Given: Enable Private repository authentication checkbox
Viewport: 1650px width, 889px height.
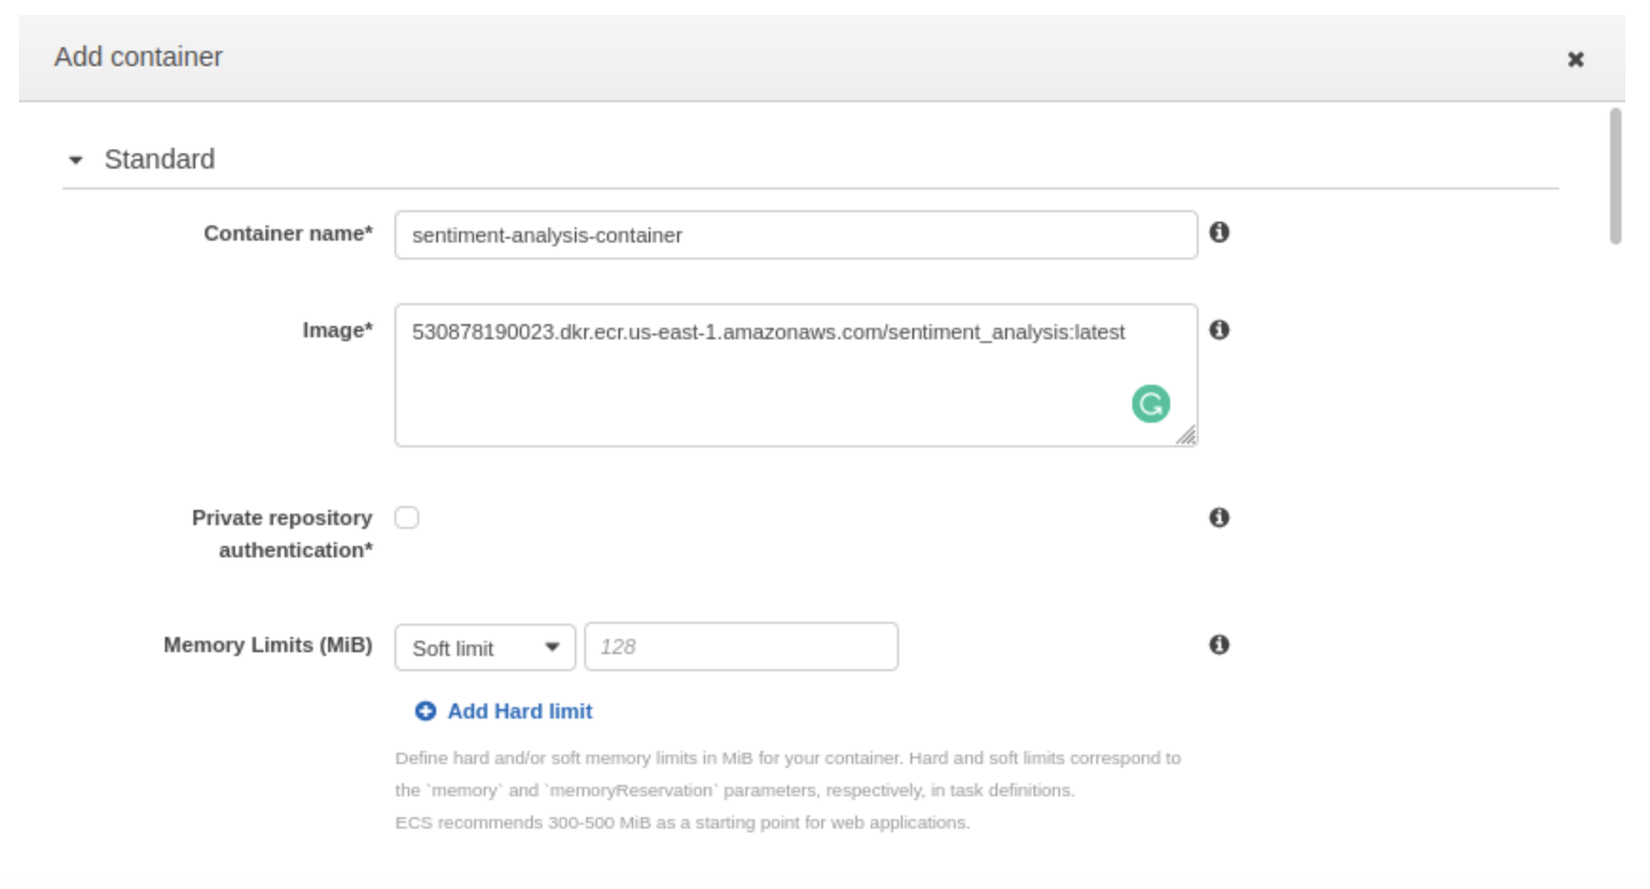Looking at the screenshot, I should 407,518.
